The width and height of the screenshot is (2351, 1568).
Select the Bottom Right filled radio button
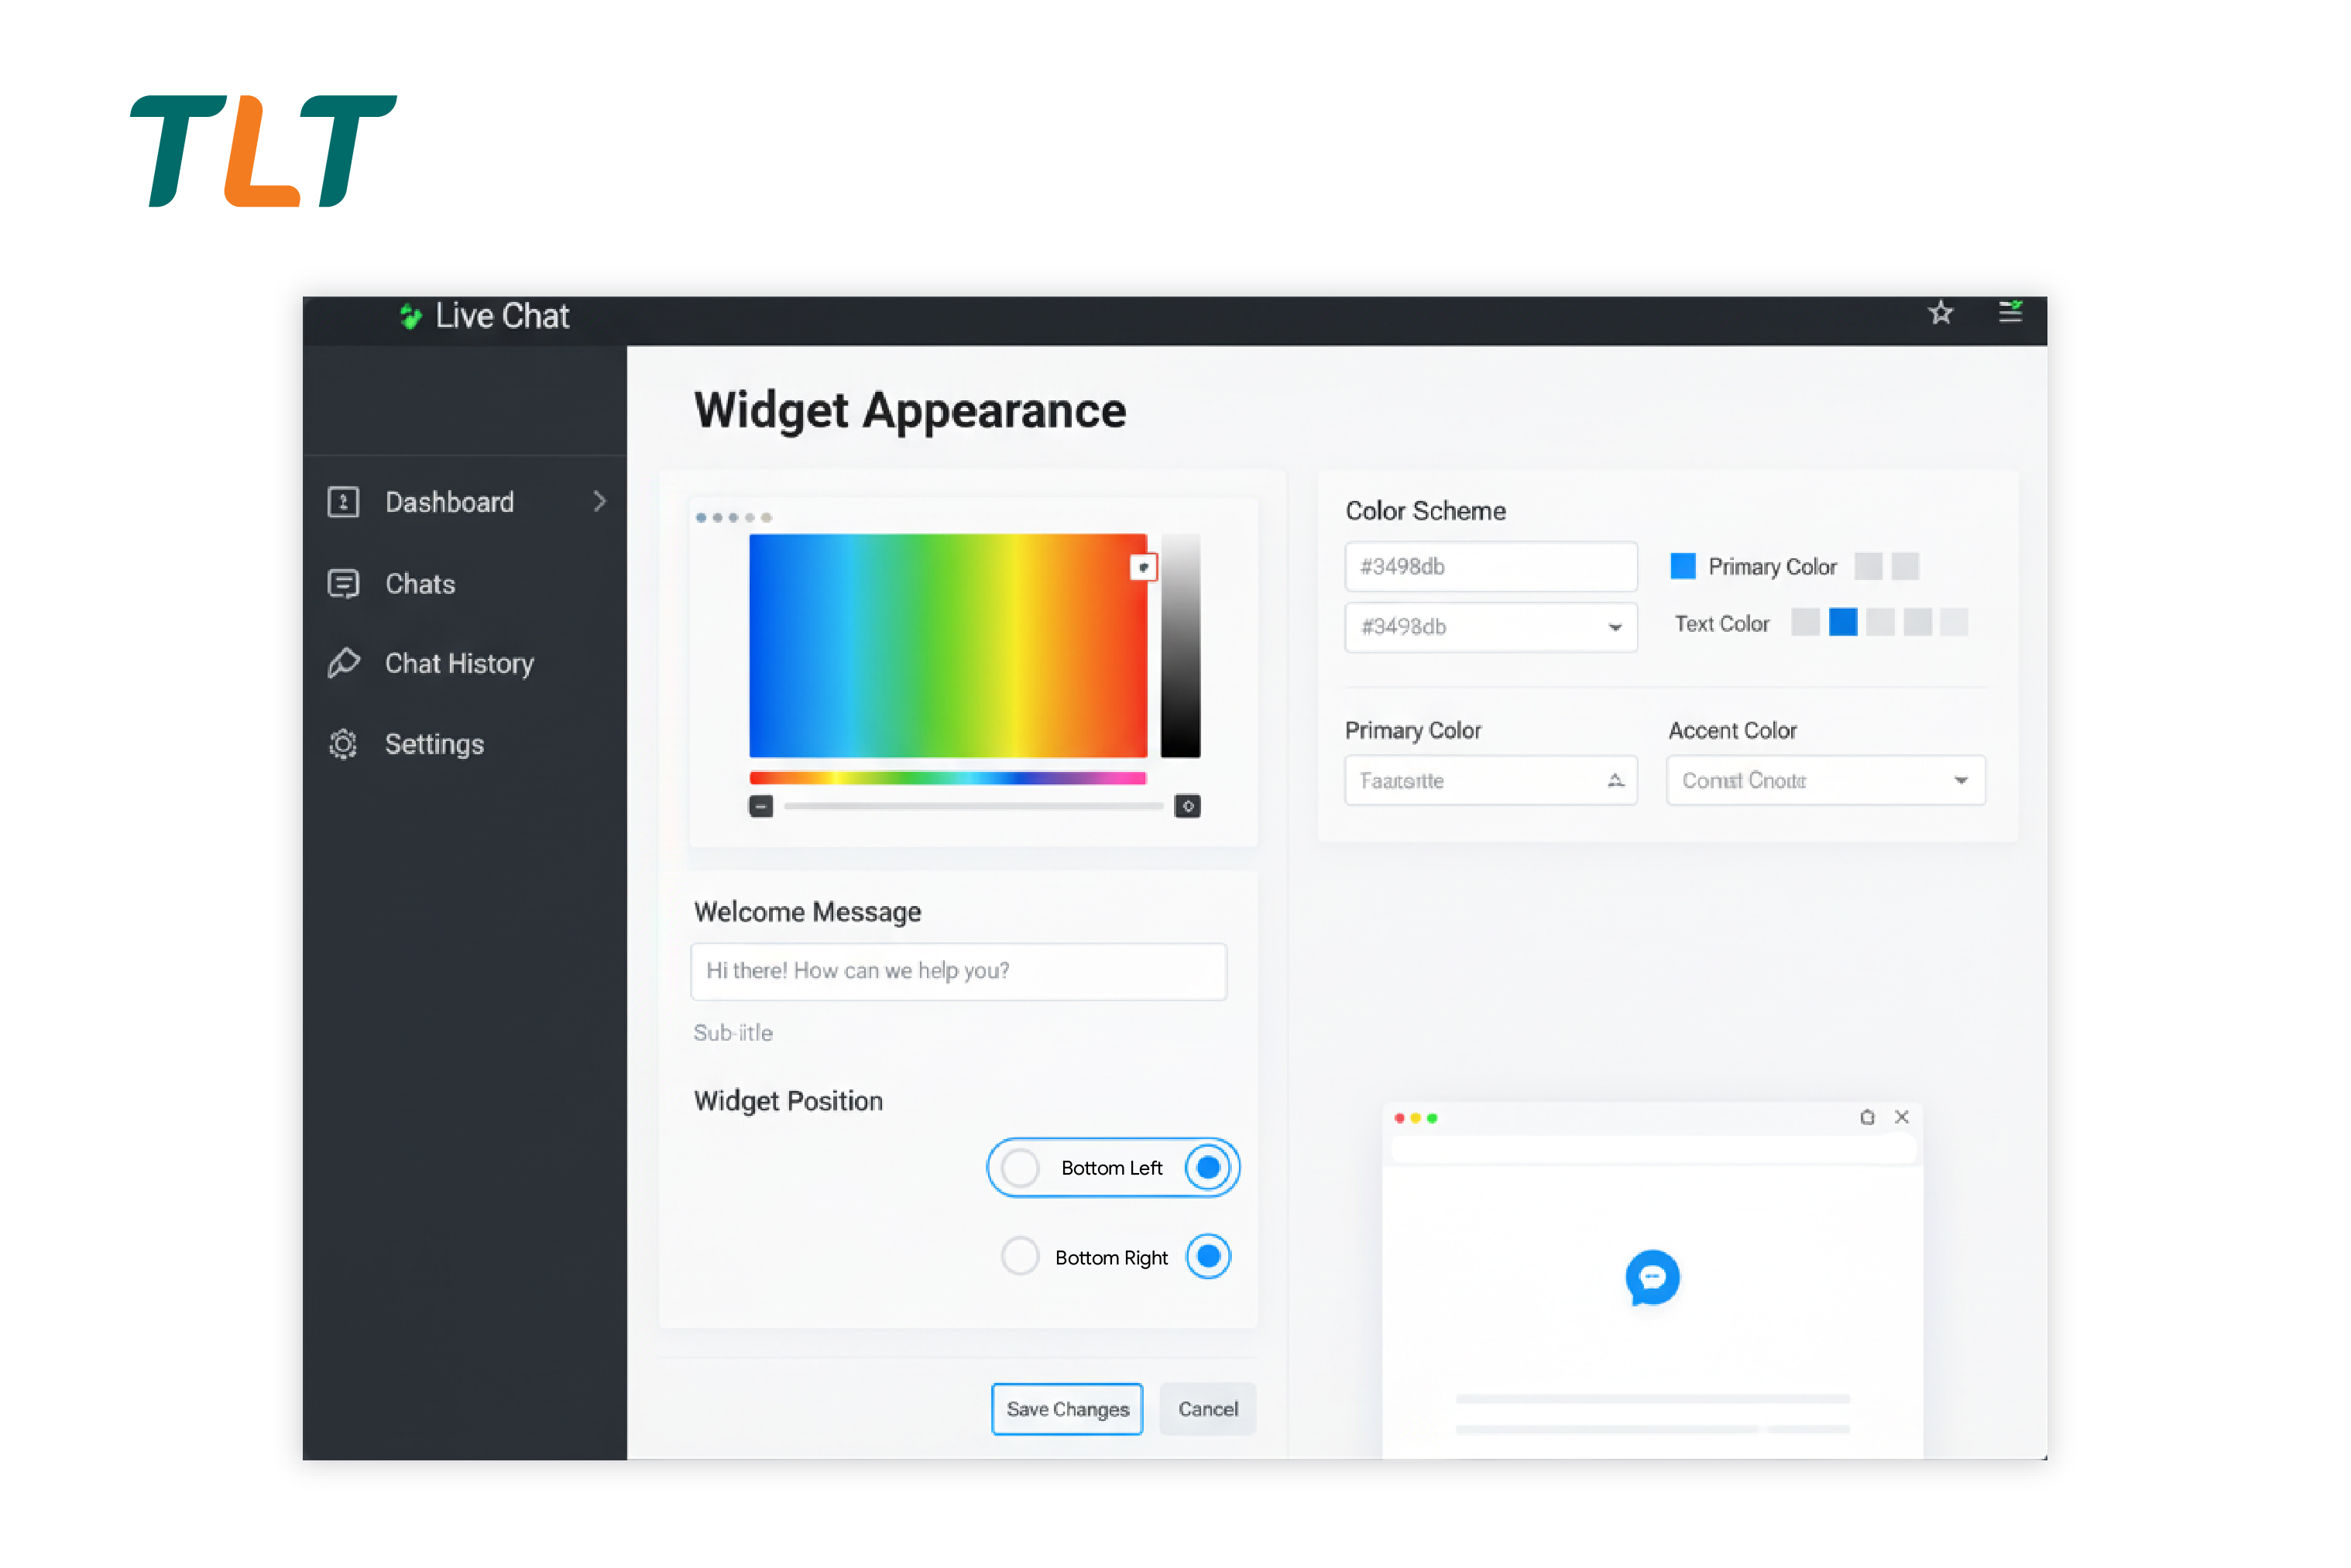pyautogui.click(x=1208, y=1256)
